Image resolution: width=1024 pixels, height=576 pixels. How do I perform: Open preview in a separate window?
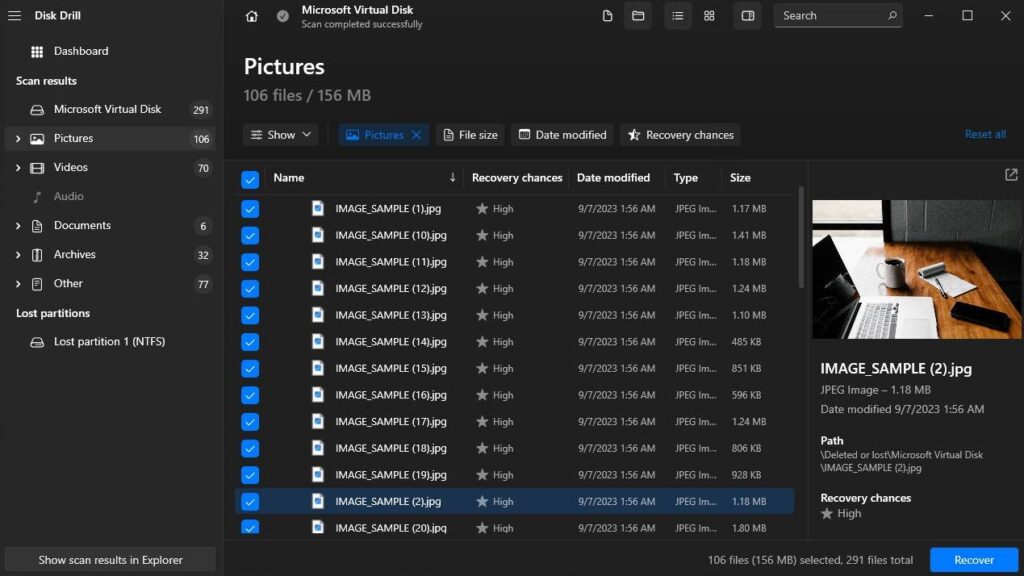[1010, 174]
